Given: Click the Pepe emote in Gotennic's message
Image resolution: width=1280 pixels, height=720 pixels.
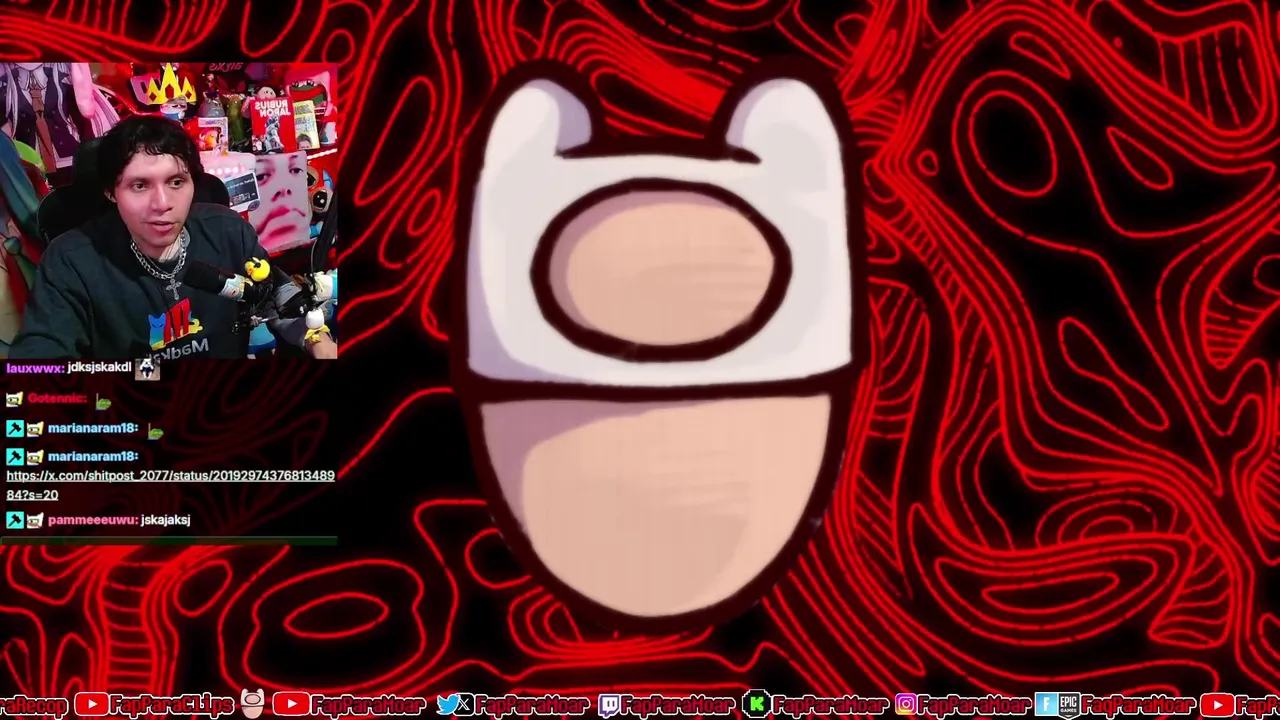Looking at the screenshot, I should [x=104, y=402].
